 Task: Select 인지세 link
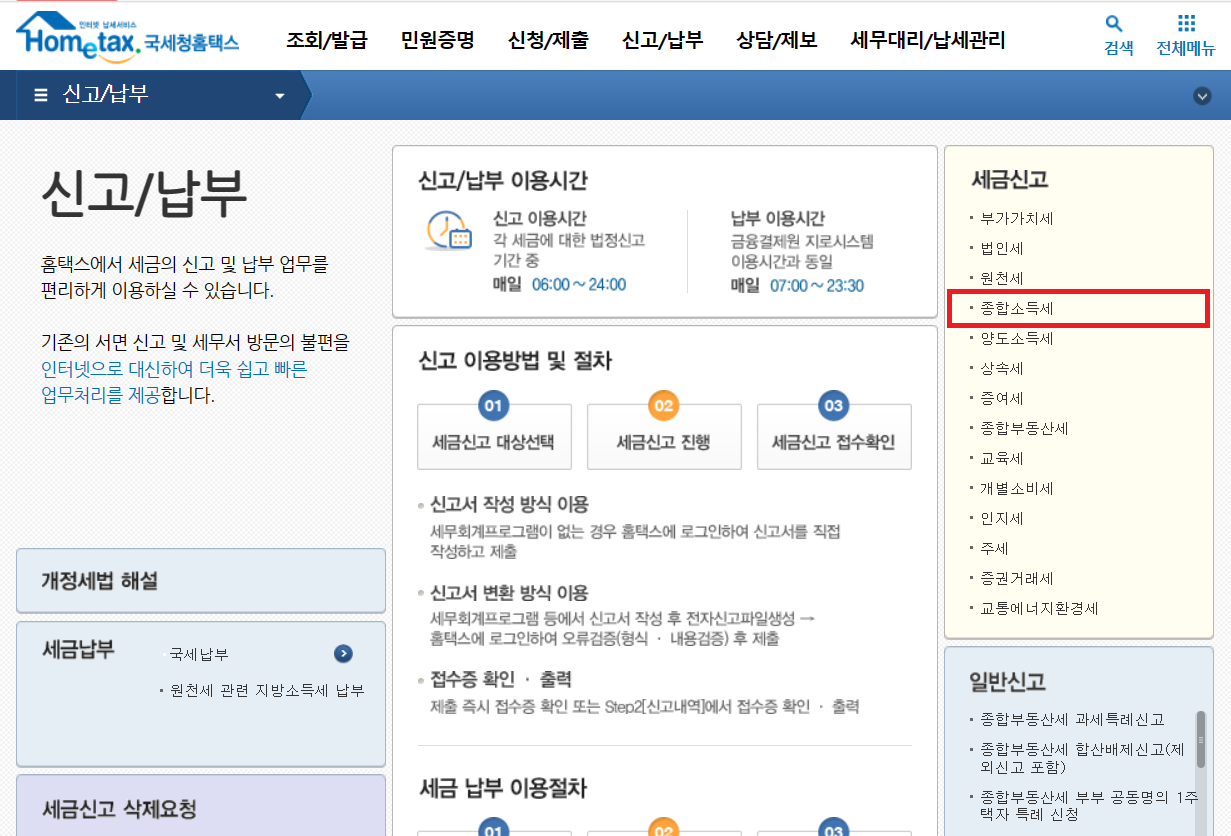[x=1002, y=518]
